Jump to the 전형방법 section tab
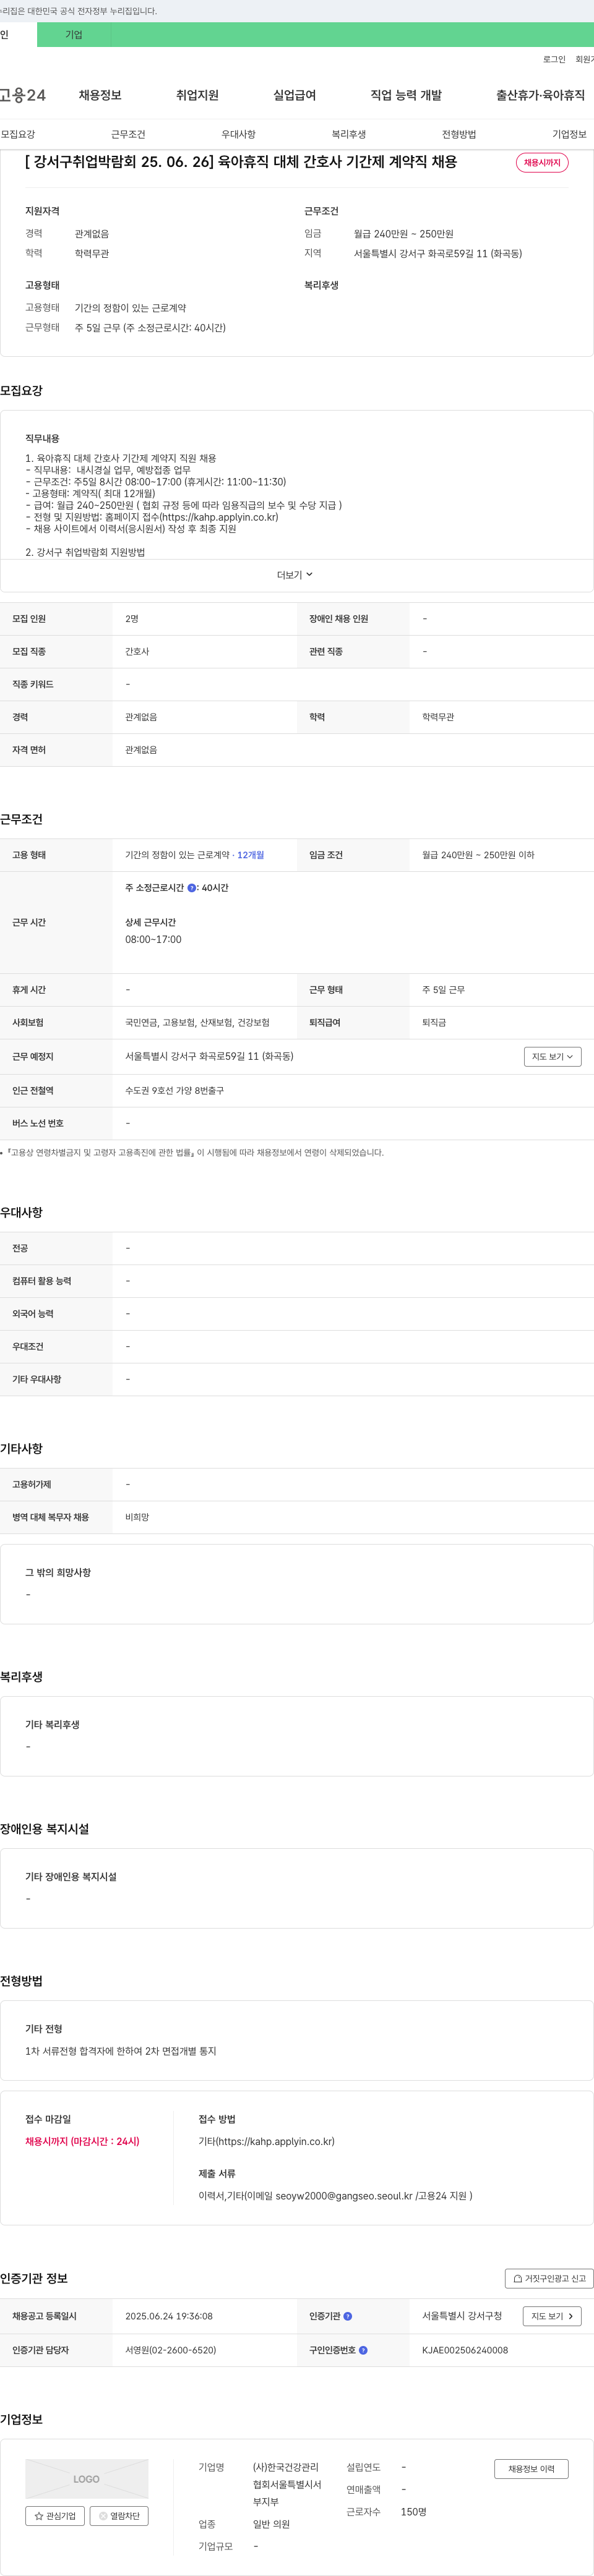Image resolution: width=594 pixels, height=2576 pixels. (x=459, y=134)
